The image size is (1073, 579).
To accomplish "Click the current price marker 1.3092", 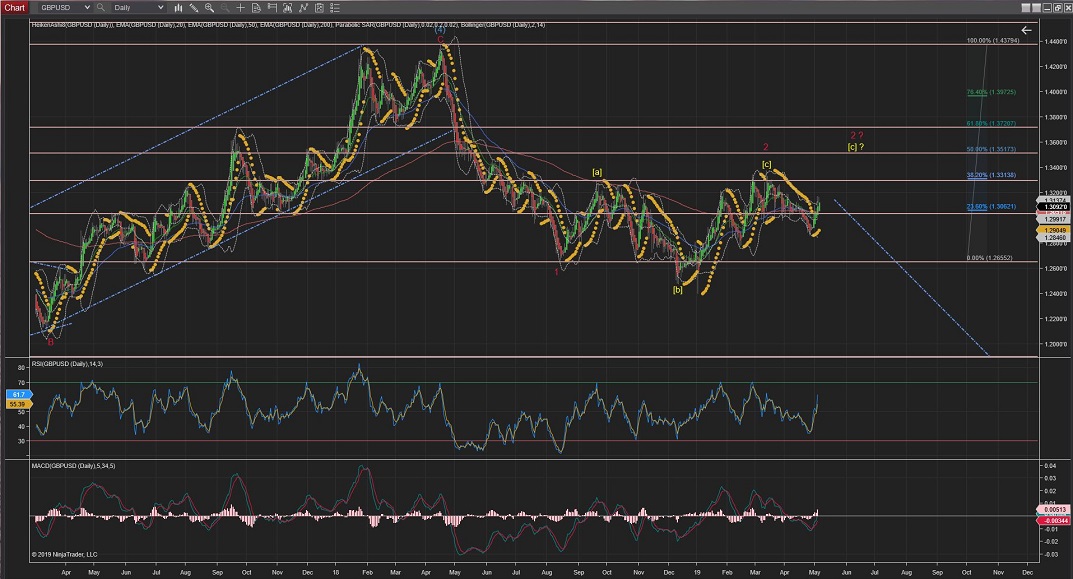I will tap(1052, 206).
